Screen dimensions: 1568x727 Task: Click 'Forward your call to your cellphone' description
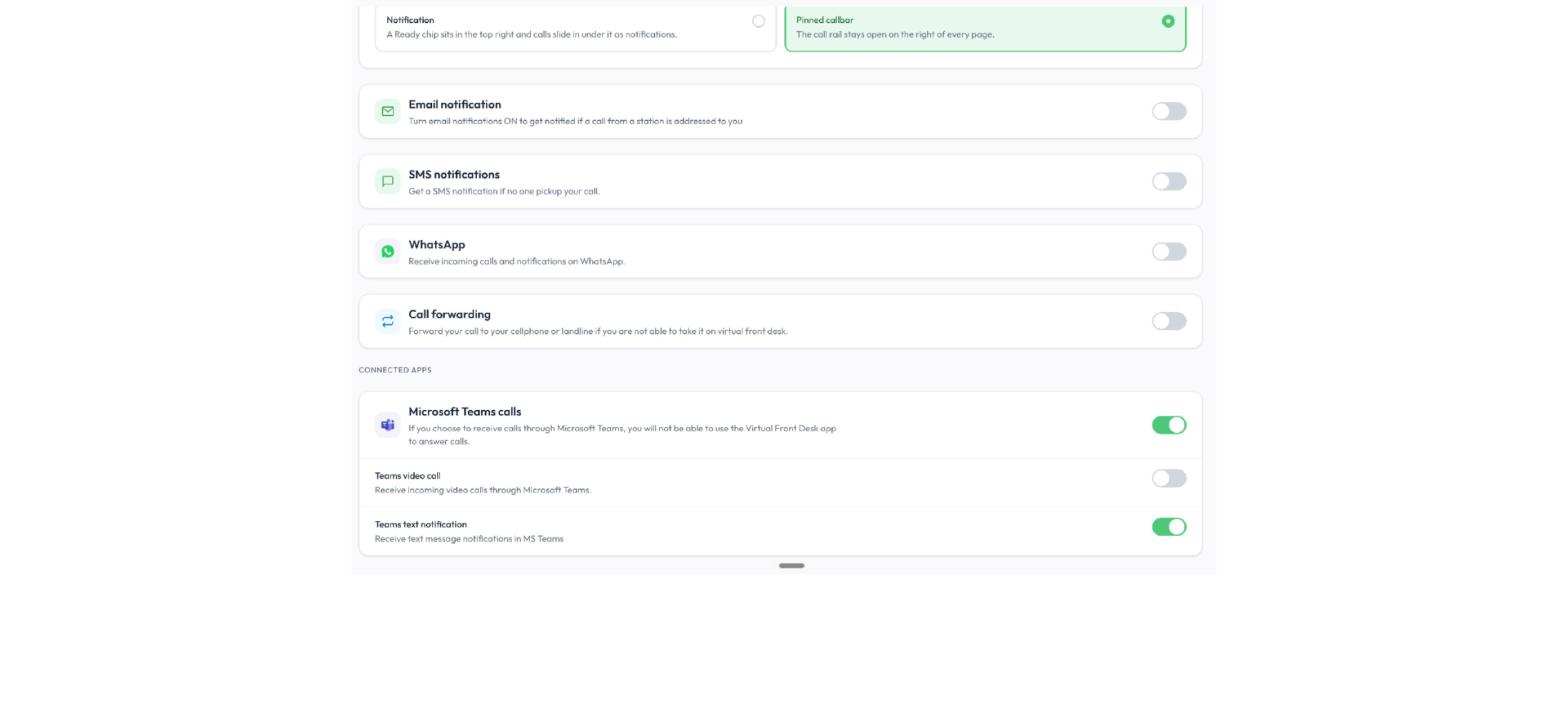pyautogui.click(x=598, y=331)
